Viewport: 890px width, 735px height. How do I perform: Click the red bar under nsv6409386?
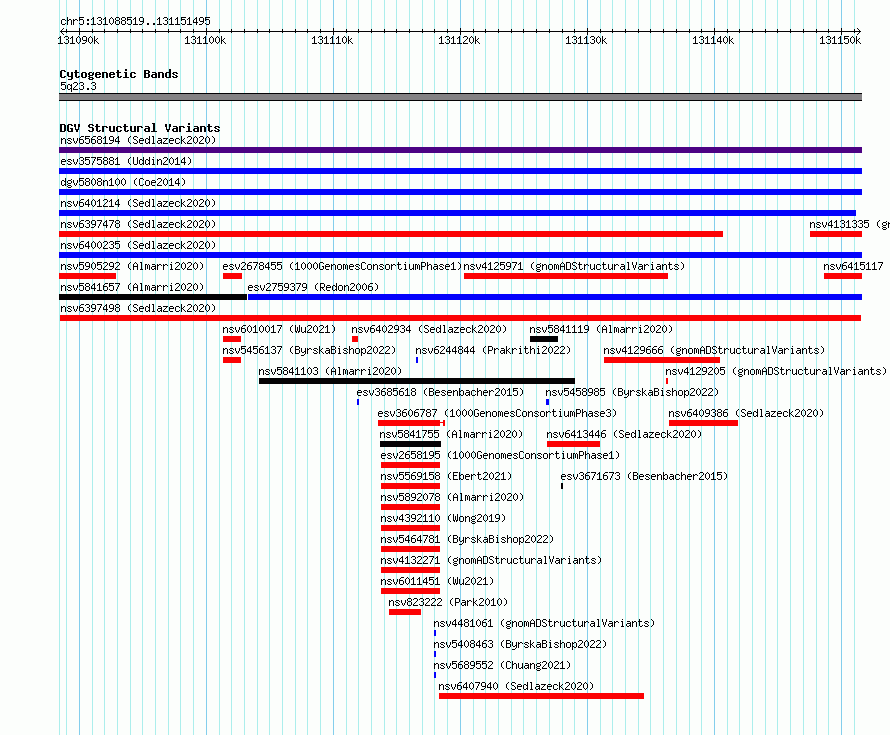pos(703,423)
